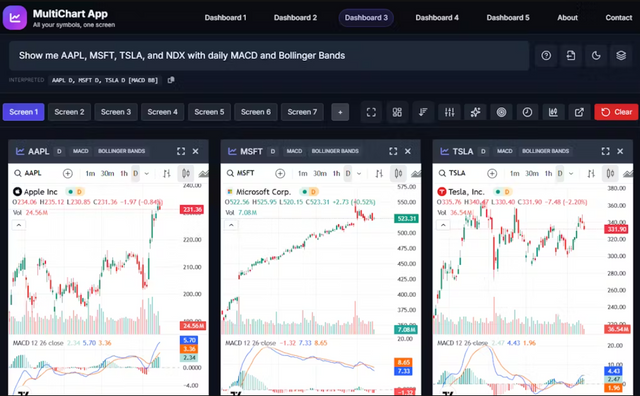Expand interval dropdown on AAPL chart

pos(147,174)
